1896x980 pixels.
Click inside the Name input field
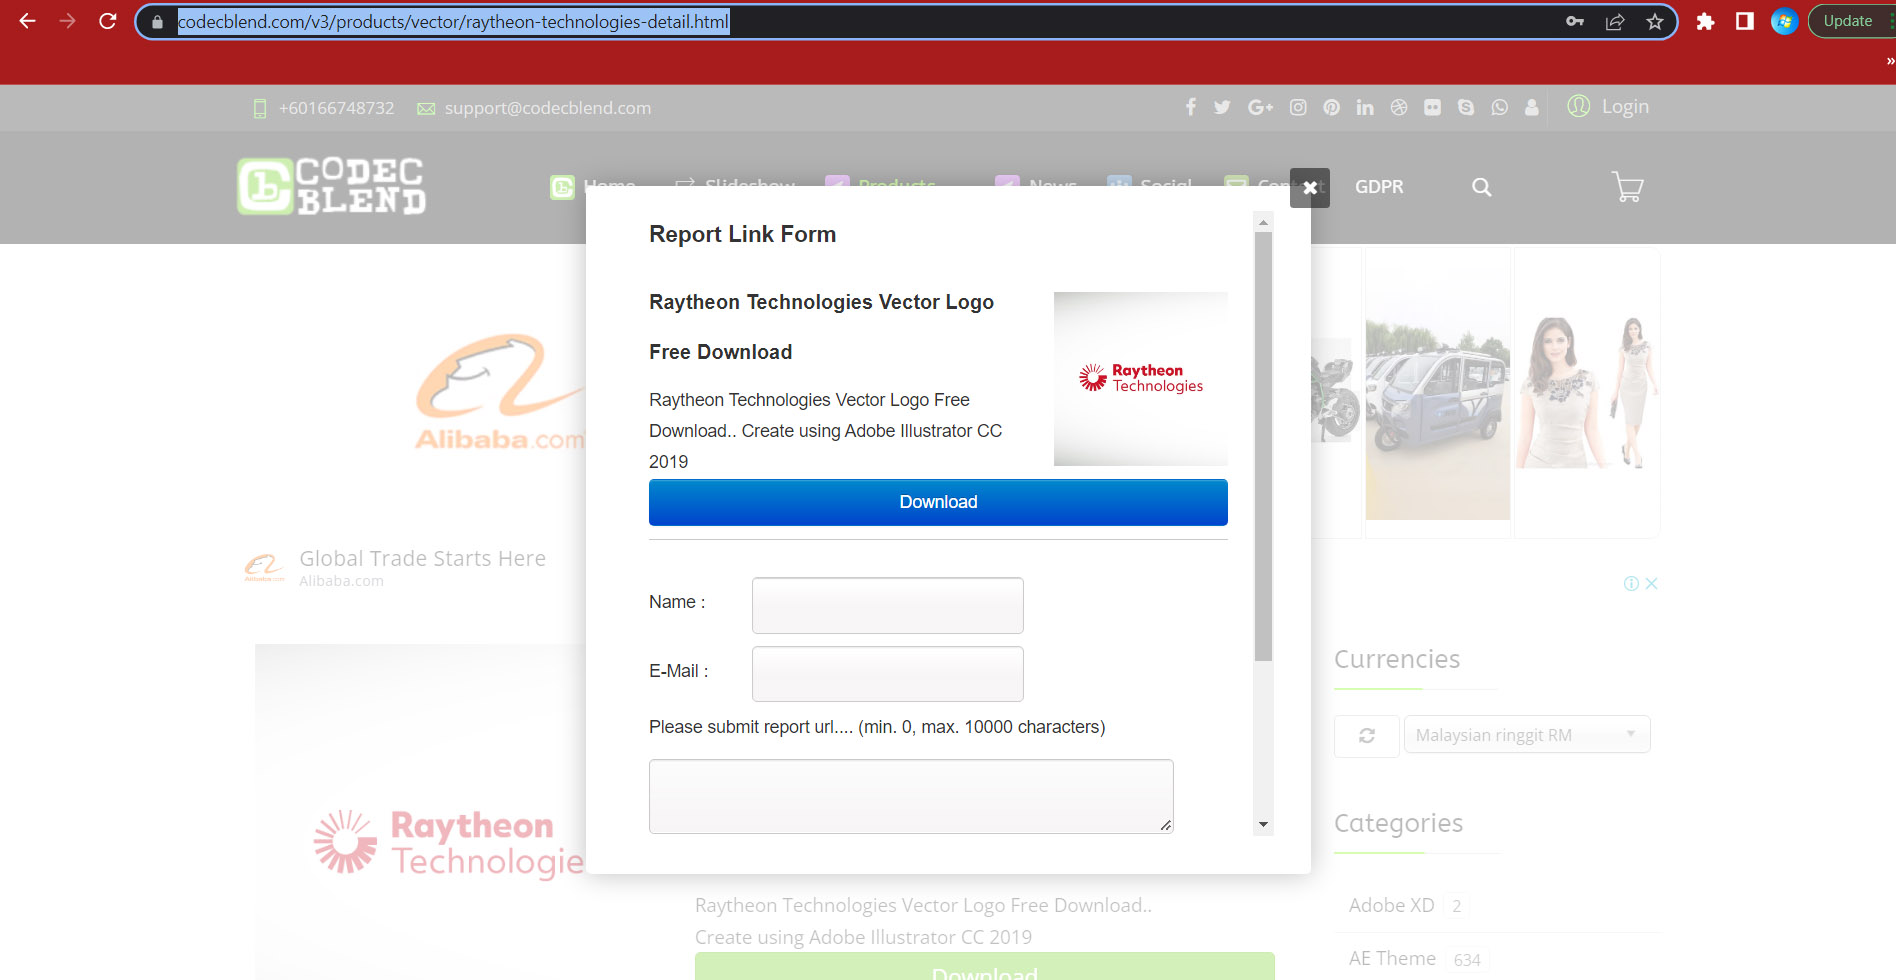[x=886, y=605]
